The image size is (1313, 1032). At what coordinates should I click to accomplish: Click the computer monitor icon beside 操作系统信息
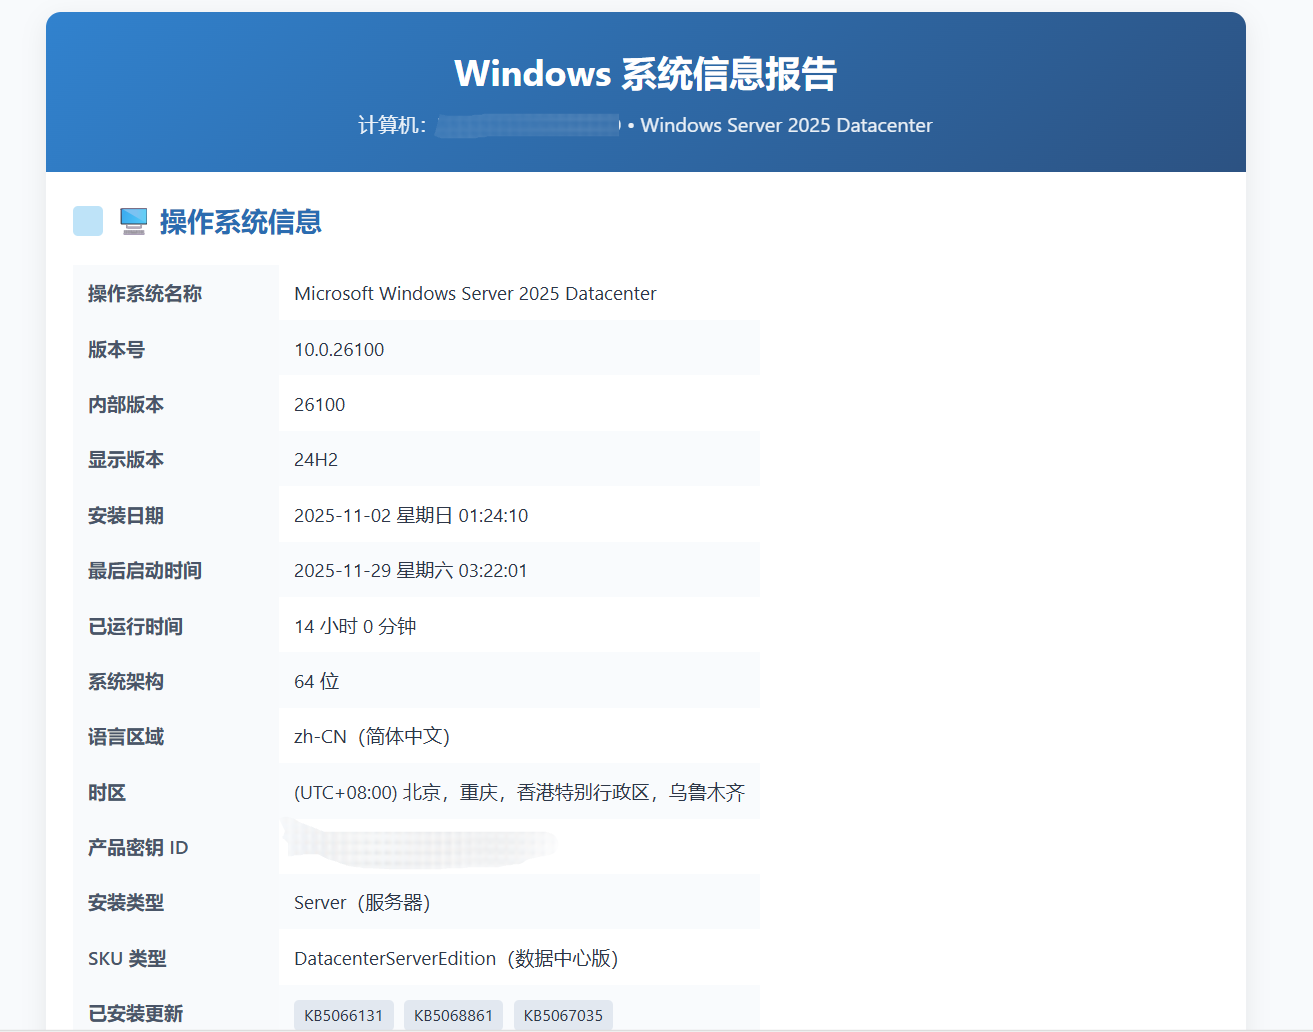point(133,221)
